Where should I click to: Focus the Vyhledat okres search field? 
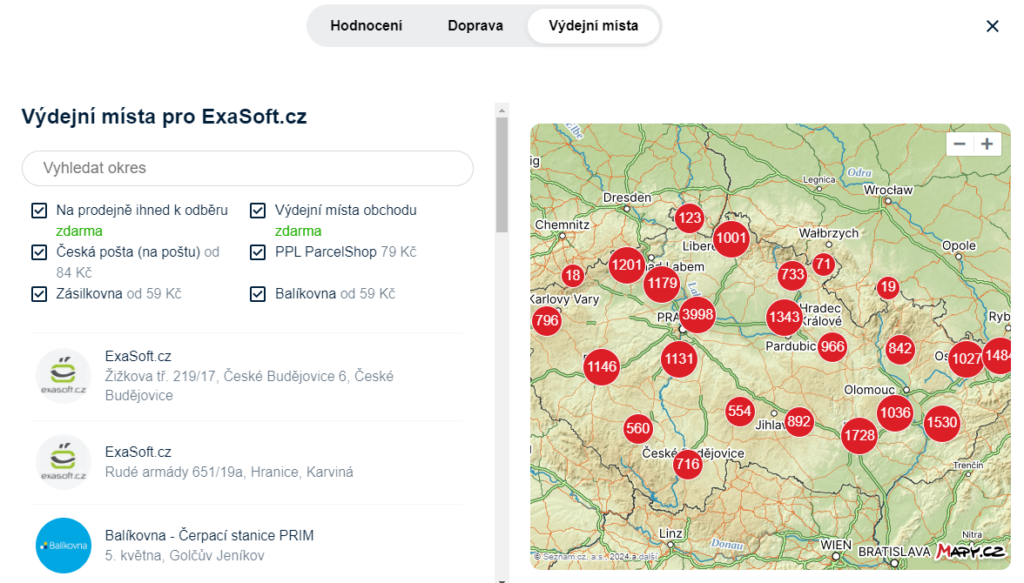[x=248, y=168]
